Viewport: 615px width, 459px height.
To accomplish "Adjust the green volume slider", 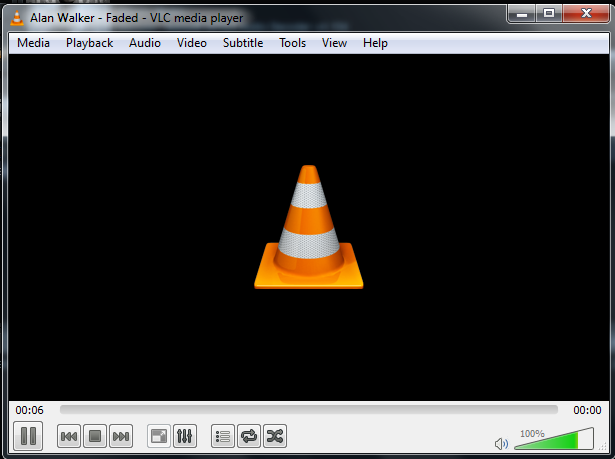I will click(554, 439).
